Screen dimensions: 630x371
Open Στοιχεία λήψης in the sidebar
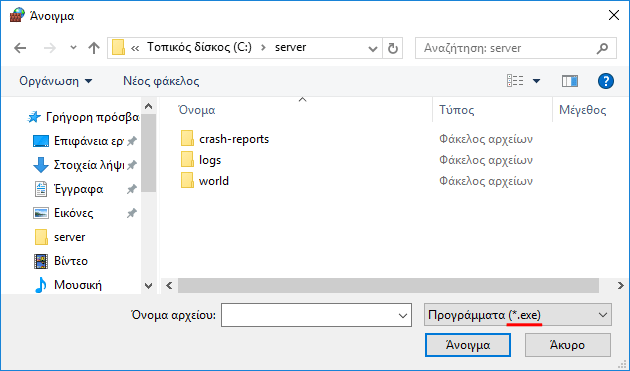pos(79,165)
